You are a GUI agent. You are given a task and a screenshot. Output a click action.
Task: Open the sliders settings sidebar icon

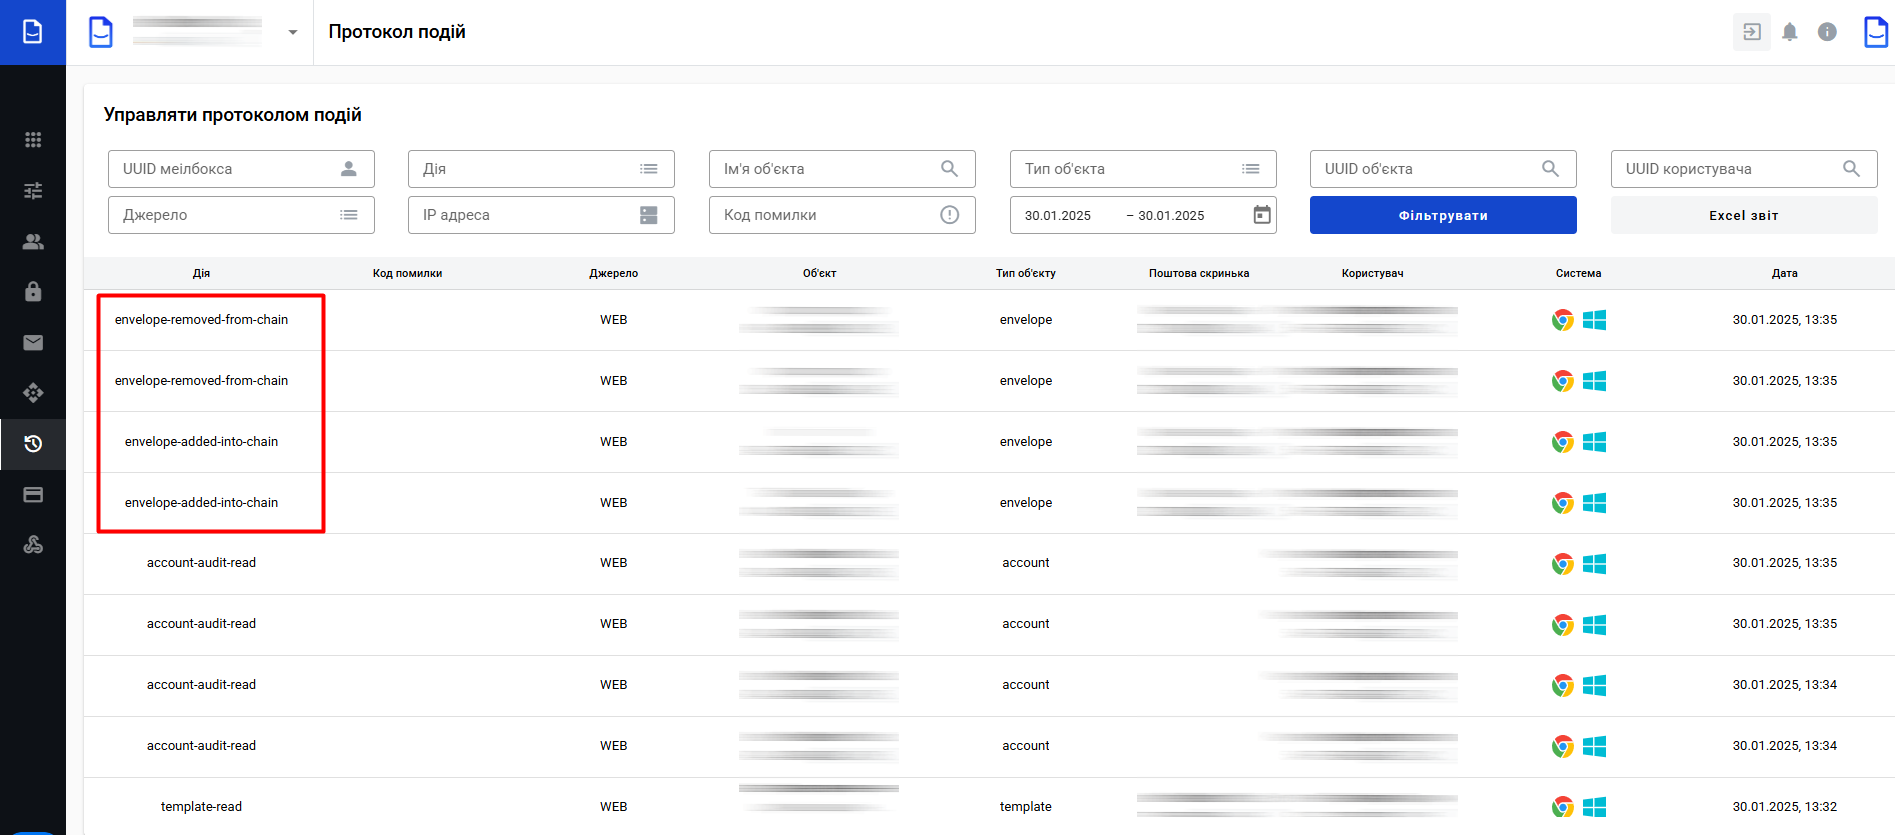pos(33,191)
